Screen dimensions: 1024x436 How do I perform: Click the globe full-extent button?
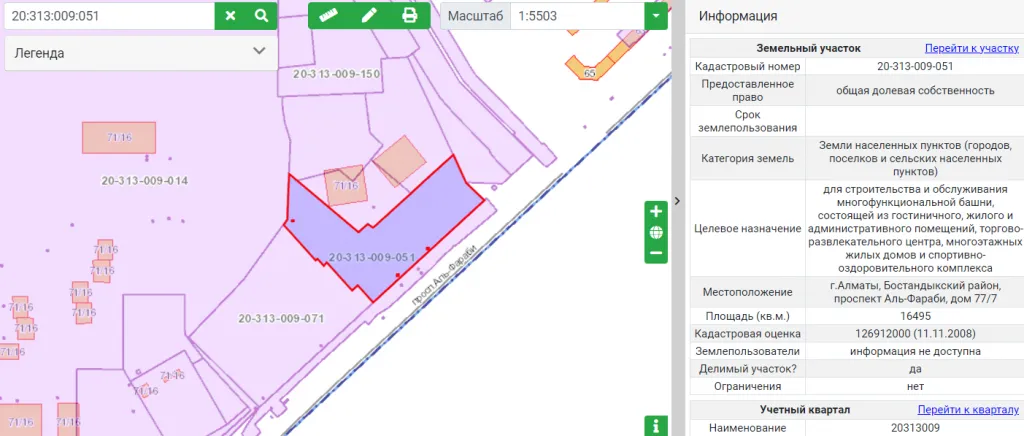point(656,232)
